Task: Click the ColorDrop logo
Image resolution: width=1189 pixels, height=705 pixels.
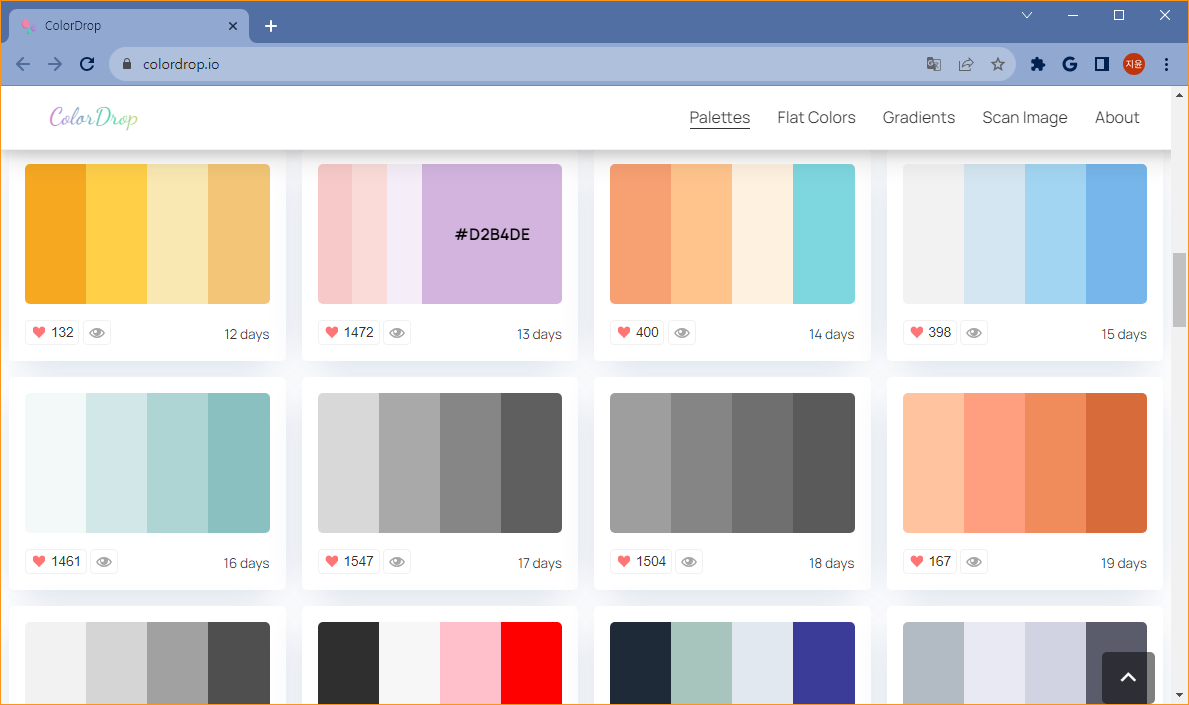Action: (93, 118)
